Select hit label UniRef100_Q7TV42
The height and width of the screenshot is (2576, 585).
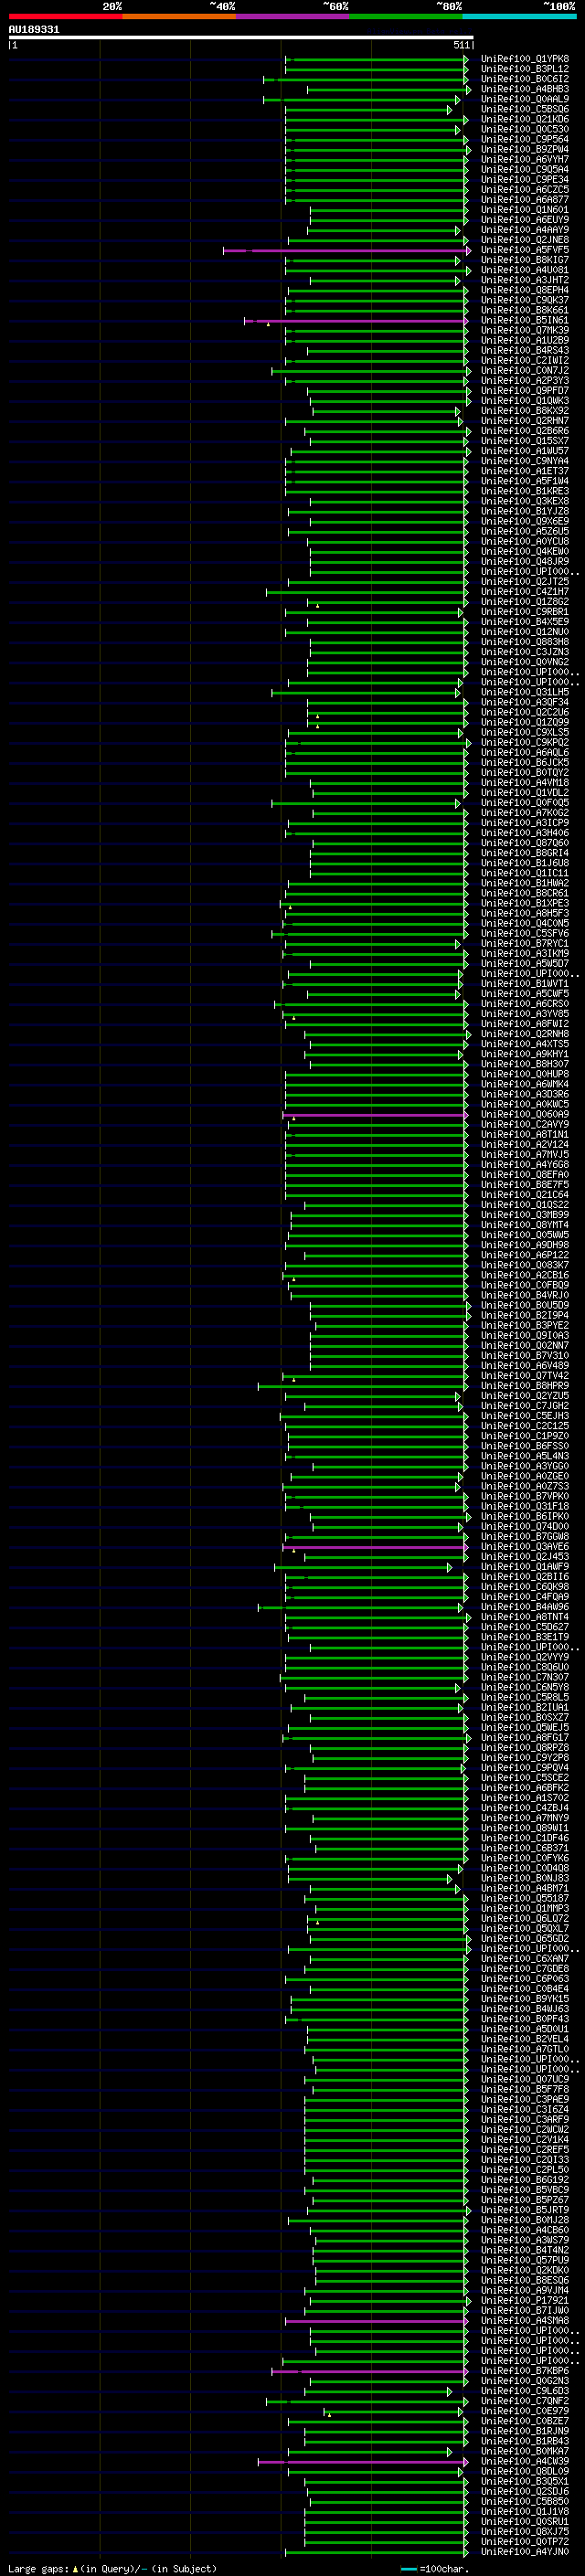tap(525, 1376)
